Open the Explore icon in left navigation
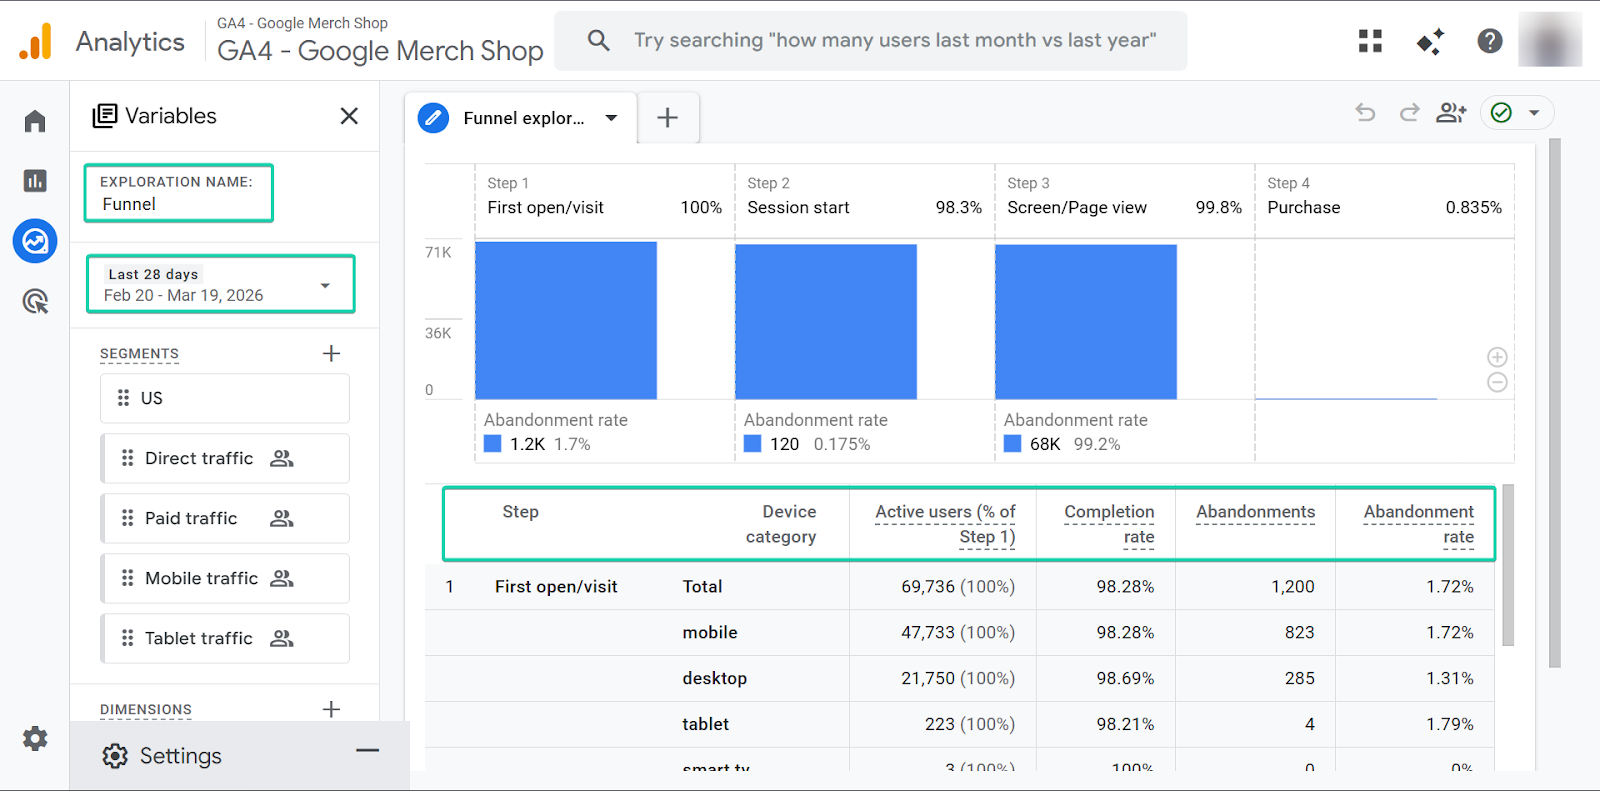1600x791 pixels. tap(35, 241)
